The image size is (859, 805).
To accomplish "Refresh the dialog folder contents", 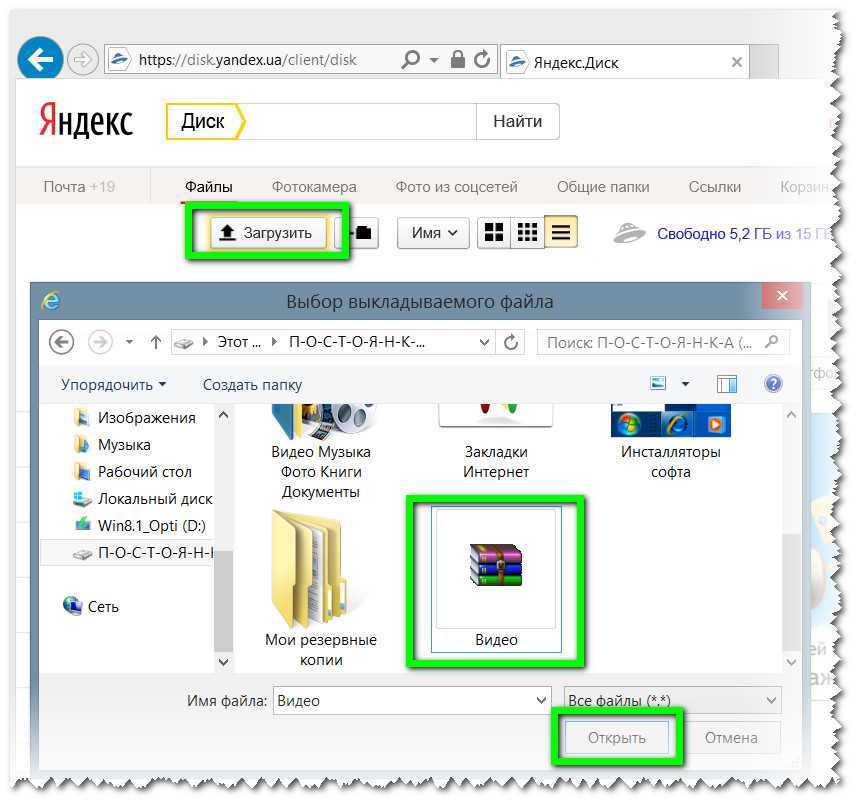I will [x=511, y=342].
